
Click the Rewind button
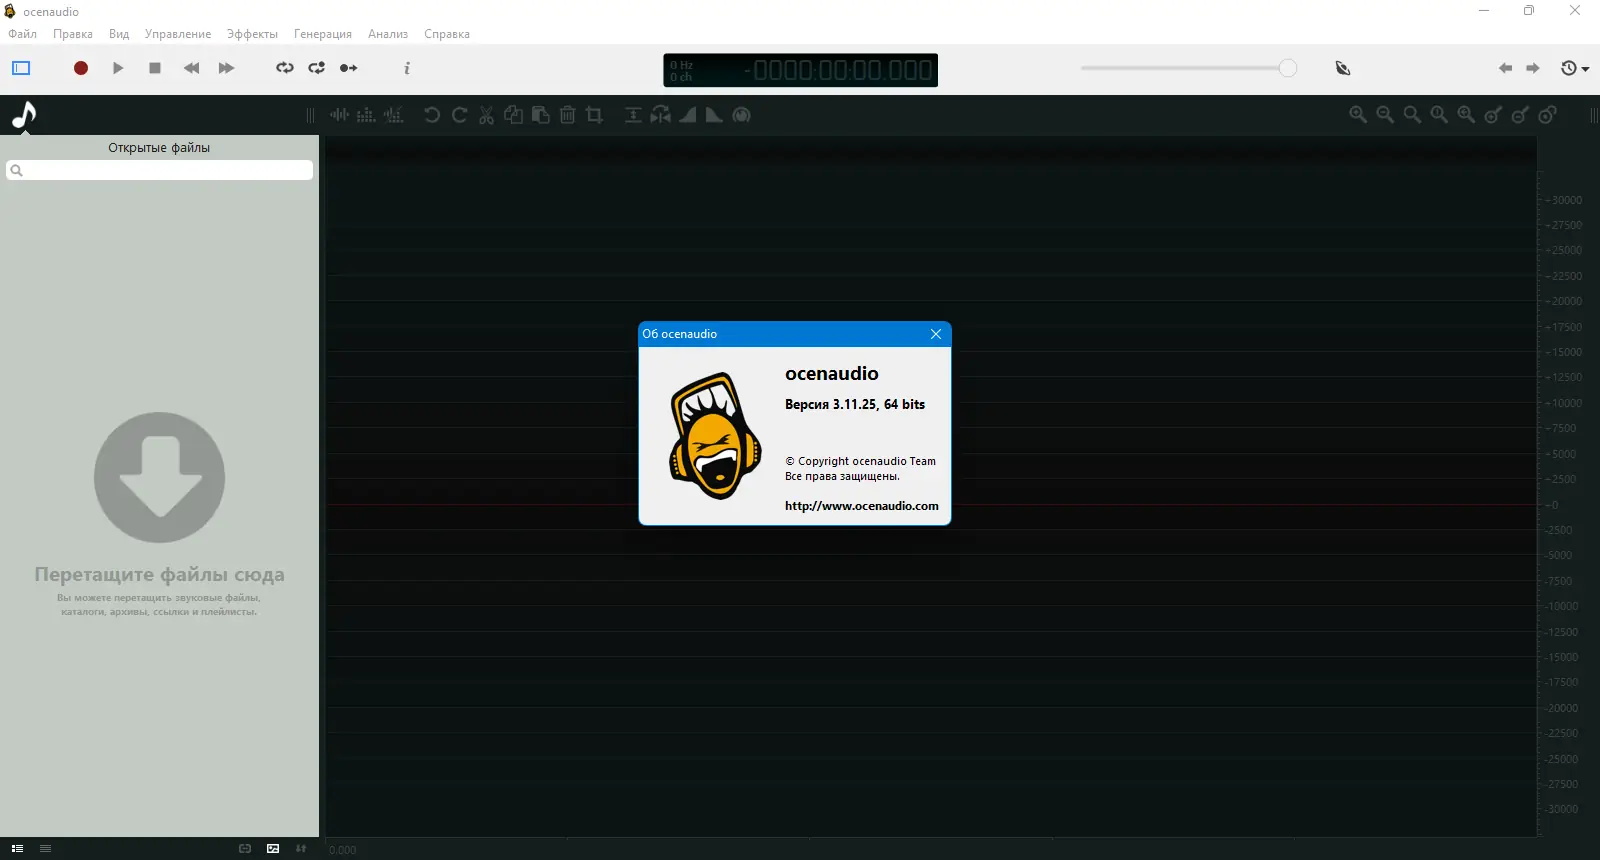click(191, 68)
